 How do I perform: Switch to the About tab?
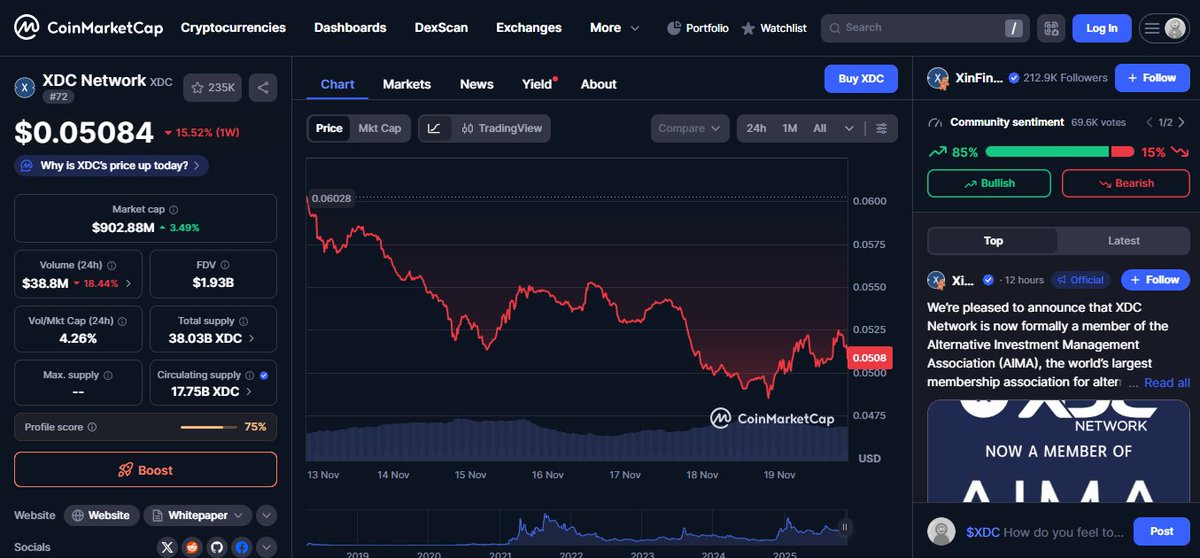tap(598, 84)
